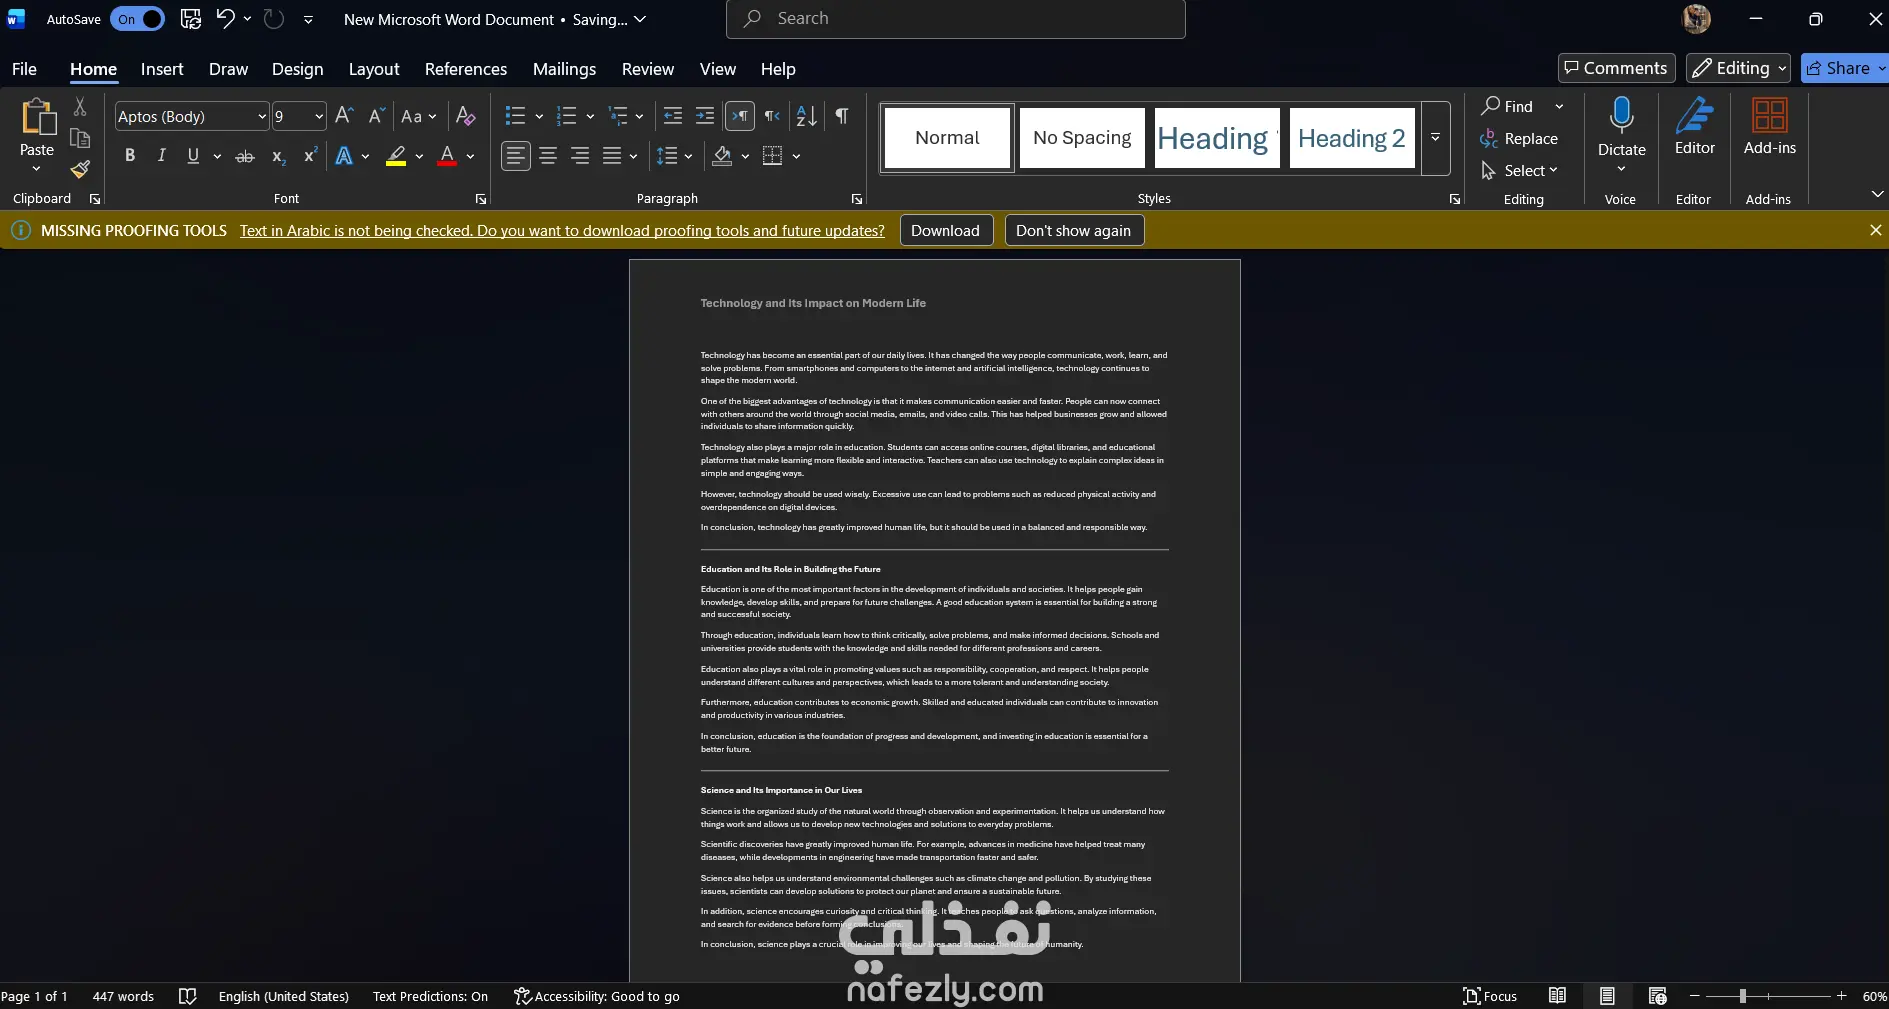Expand the Change Case Aa menu

(419, 116)
